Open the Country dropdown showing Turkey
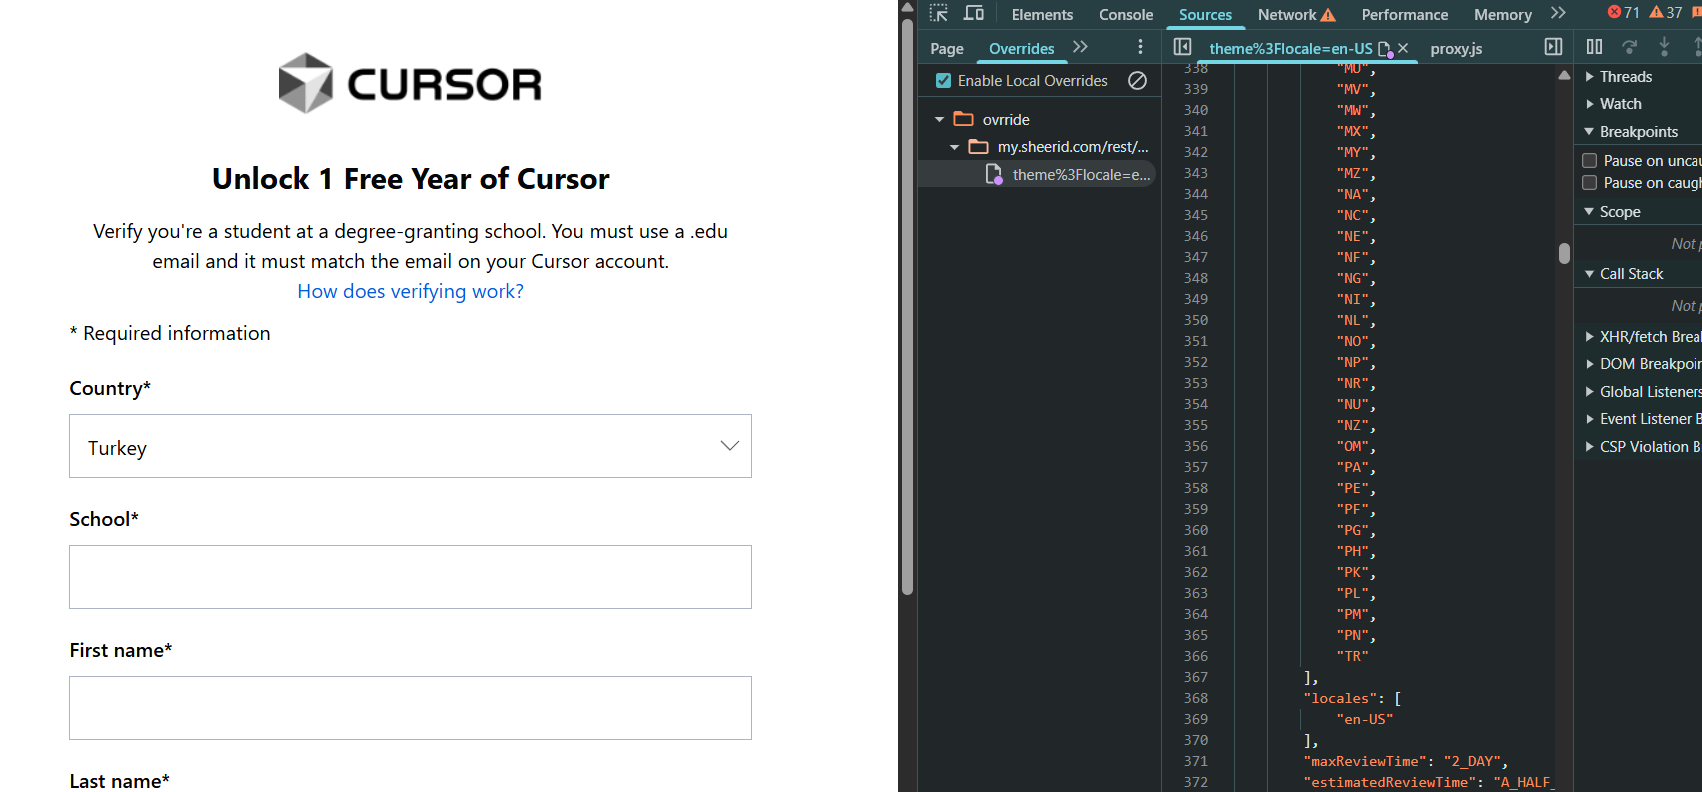Screen dimensions: 1702x792 tap(410, 446)
